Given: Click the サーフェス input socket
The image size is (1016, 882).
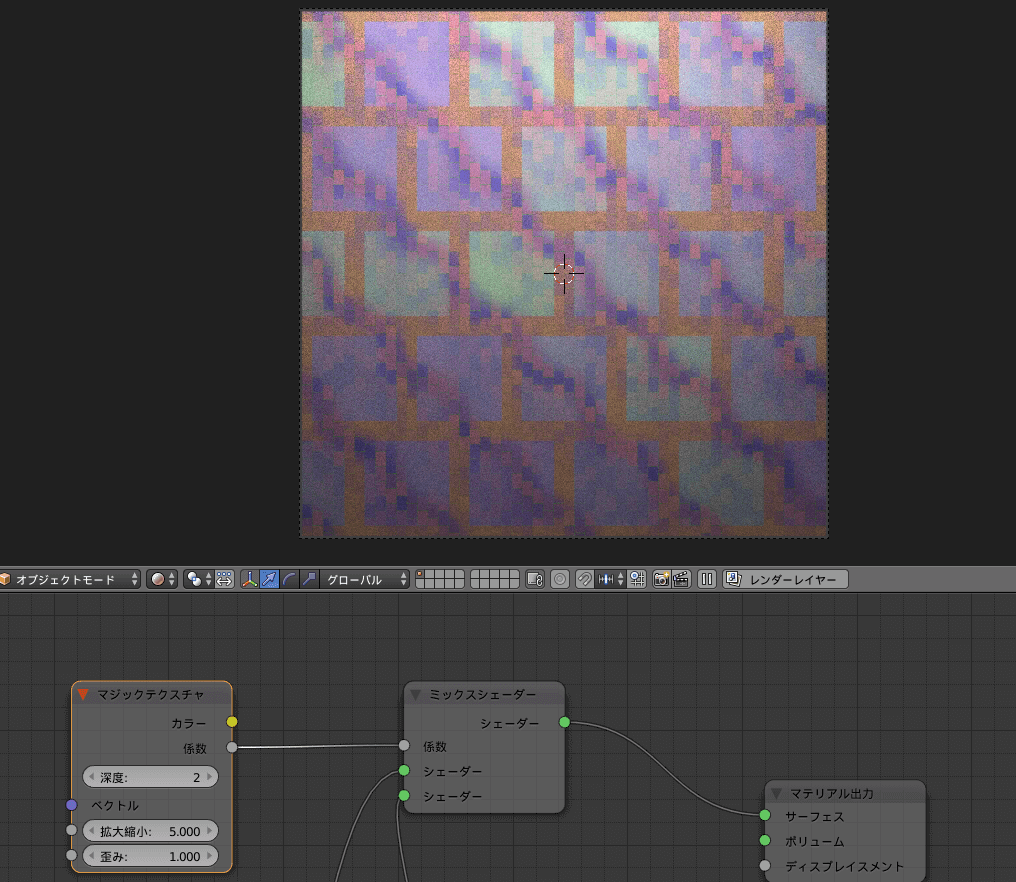Looking at the screenshot, I should point(765,815).
